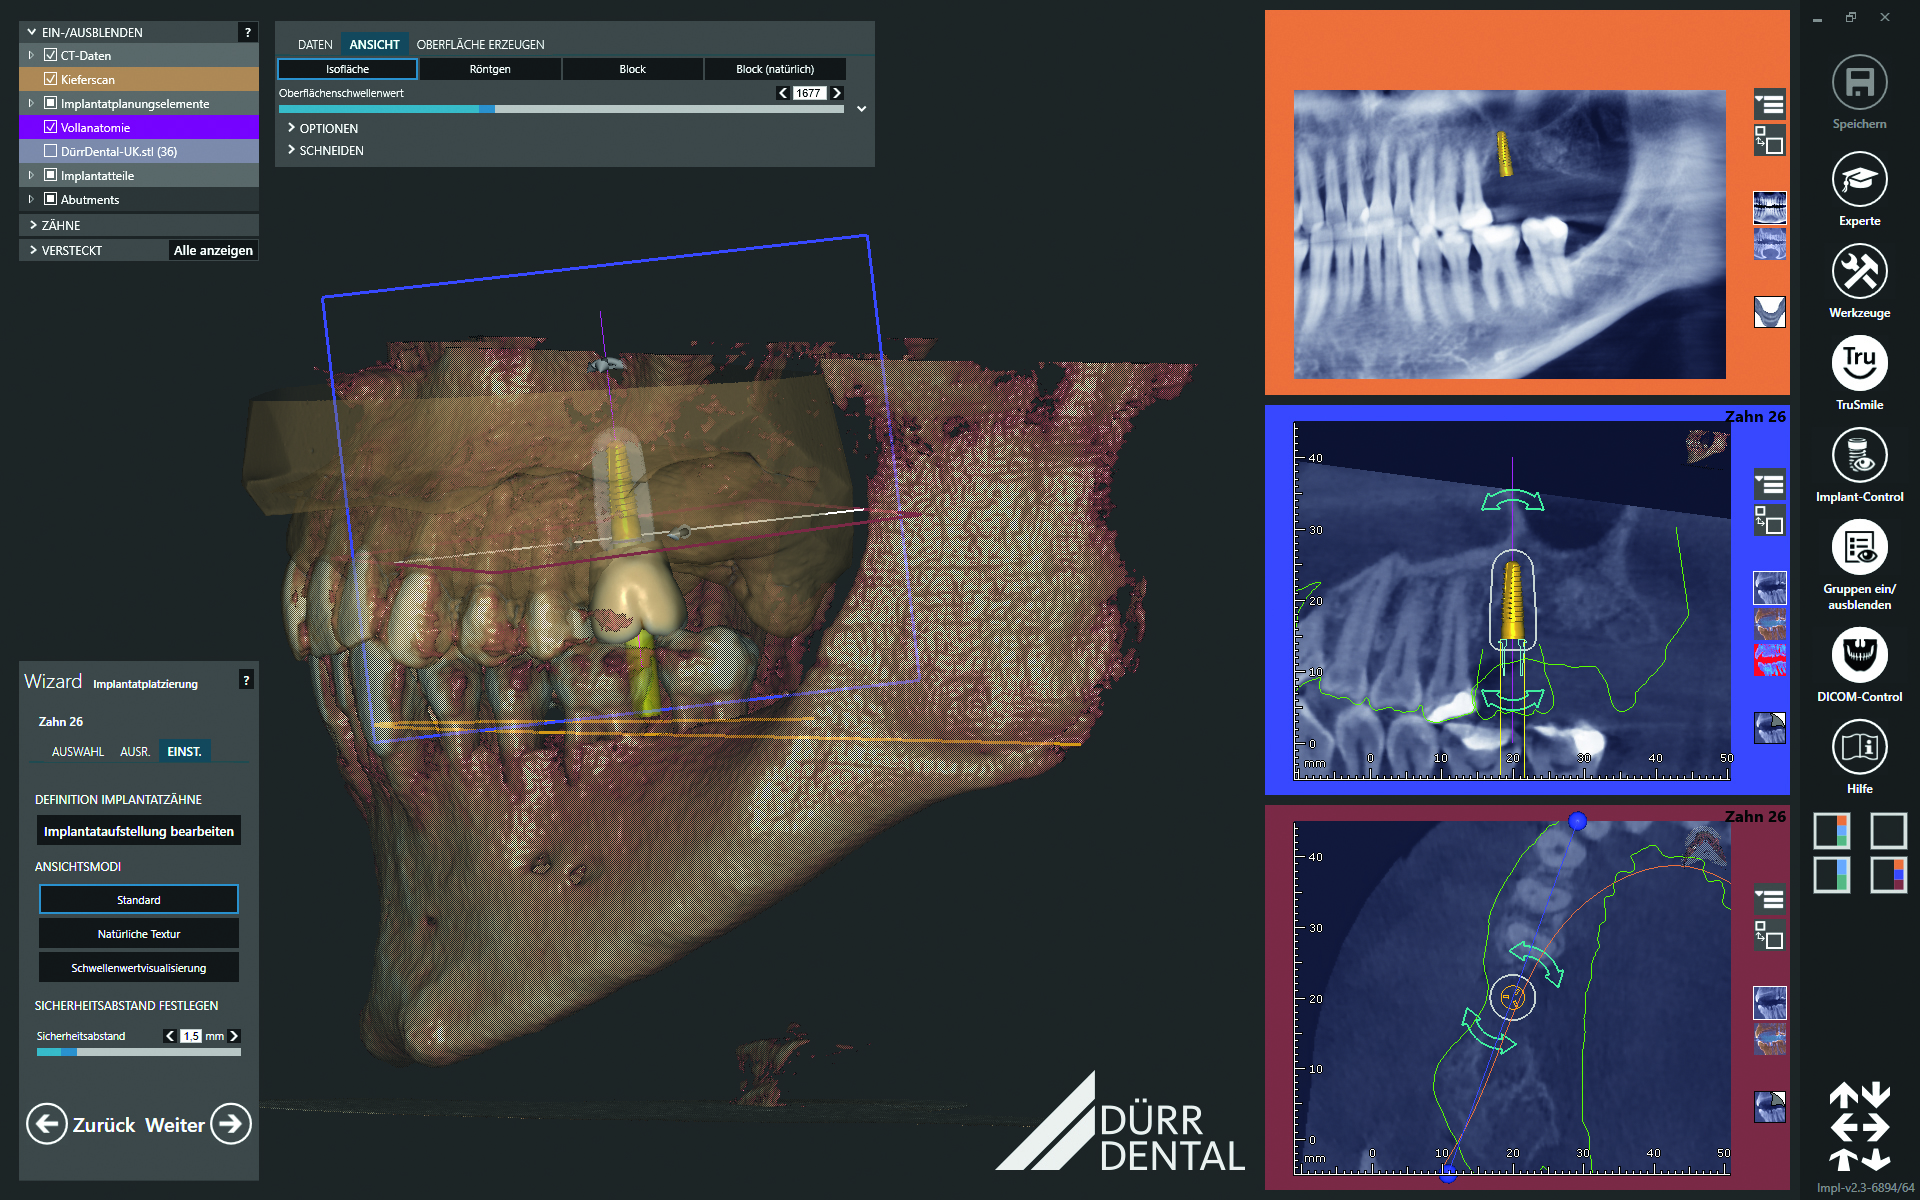Toggle Kieferscan checkbox
1920x1200 pixels.
50,79
